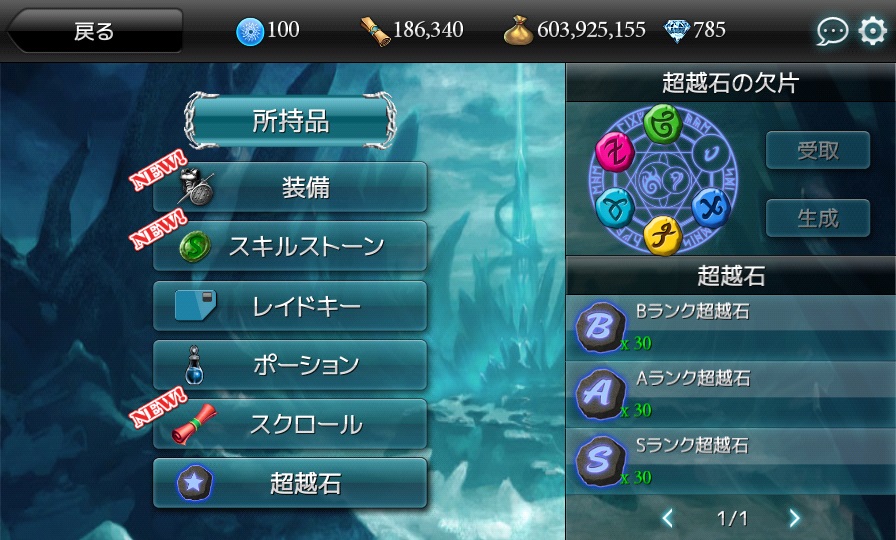Click the 受取 receive button
The height and width of the screenshot is (540, 896).
[x=818, y=150]
